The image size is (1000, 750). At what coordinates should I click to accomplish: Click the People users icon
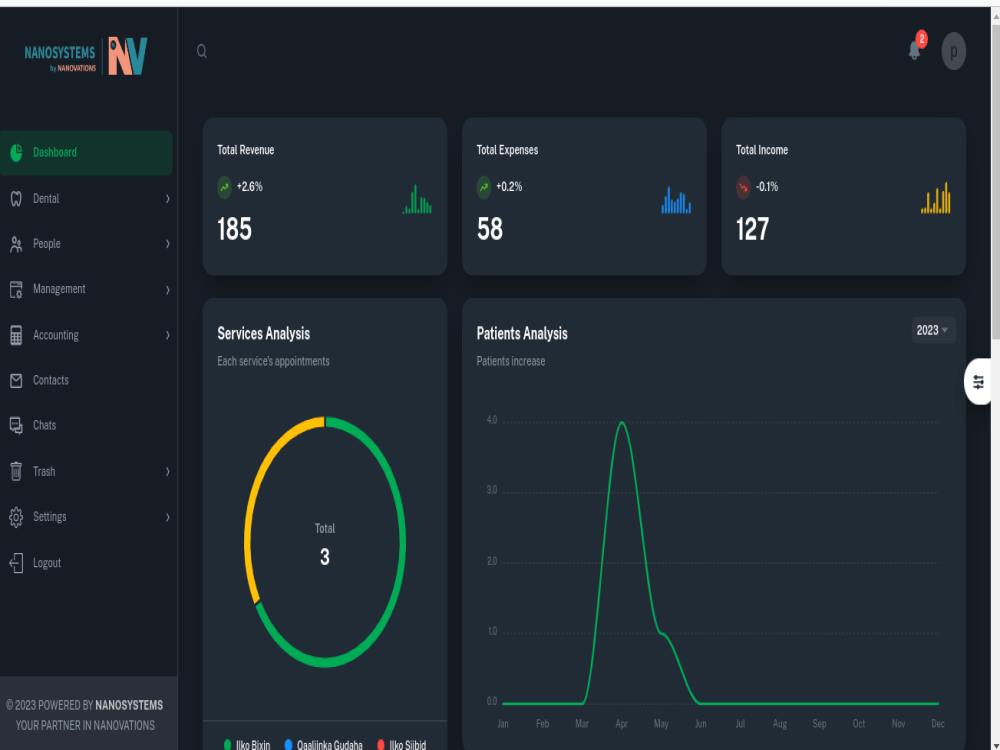pyautogui.click(x=17, y=244)
